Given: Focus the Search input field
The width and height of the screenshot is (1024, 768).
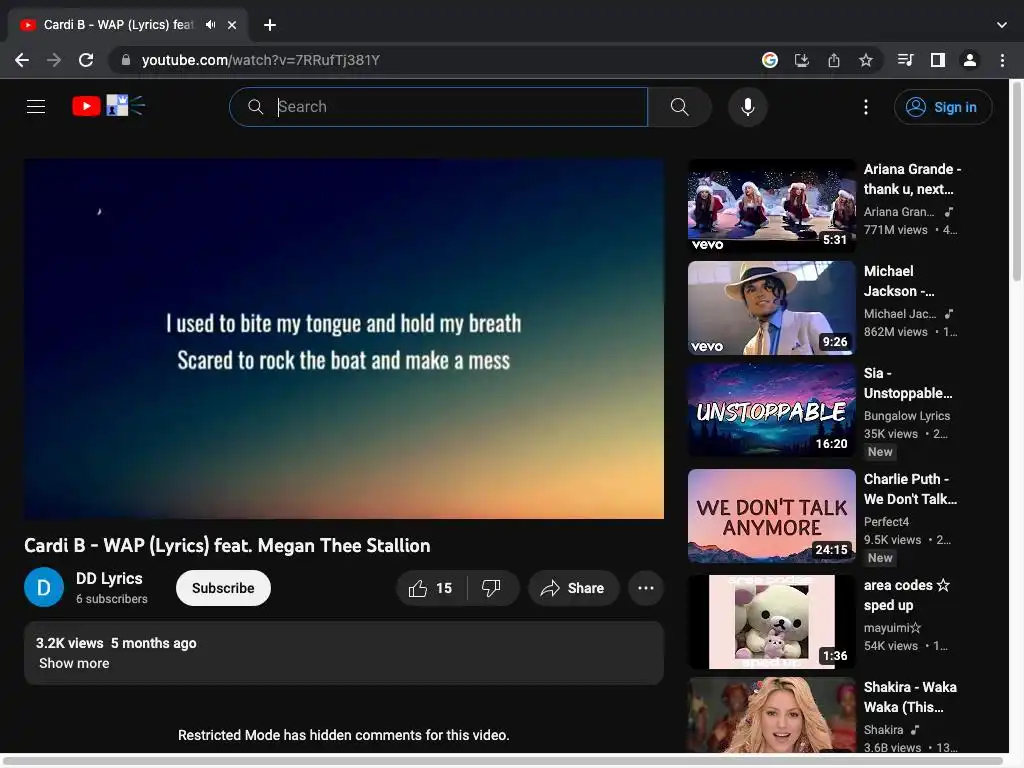Looking at the screenshot, I should (x=438, y=106).
